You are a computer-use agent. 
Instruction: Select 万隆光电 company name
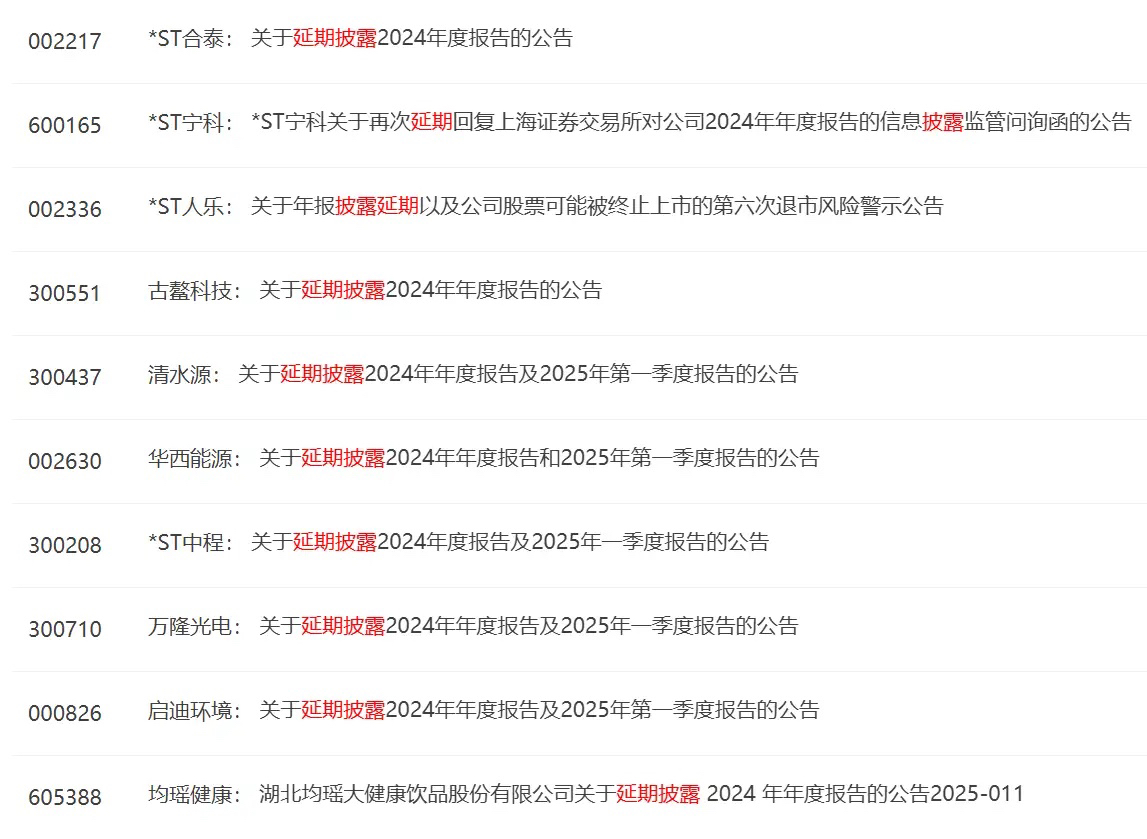tap(195, 627)
